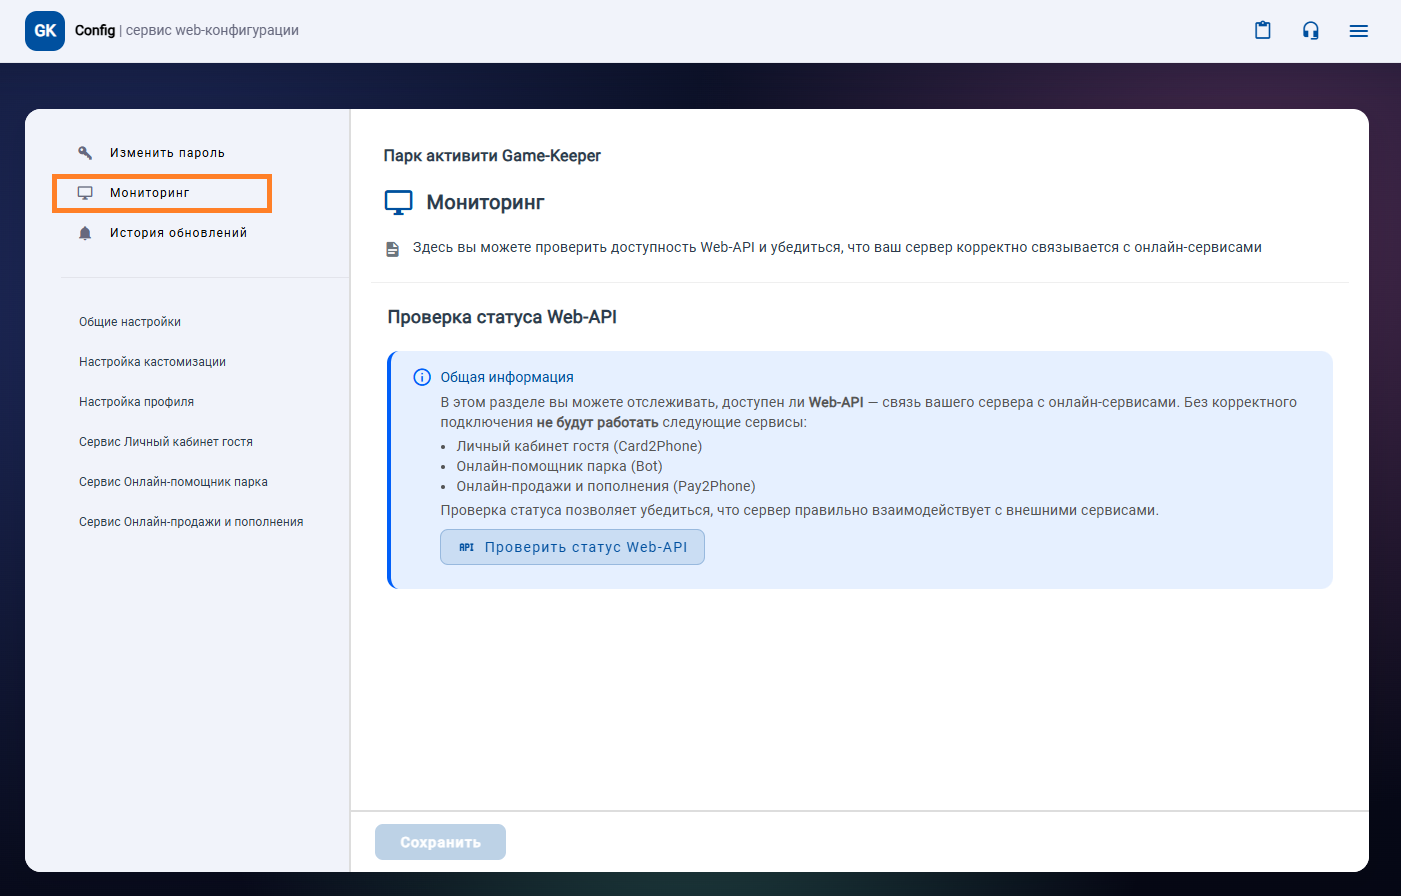Go to Общие настройки

pyautogui.click(x=130, y=322)
